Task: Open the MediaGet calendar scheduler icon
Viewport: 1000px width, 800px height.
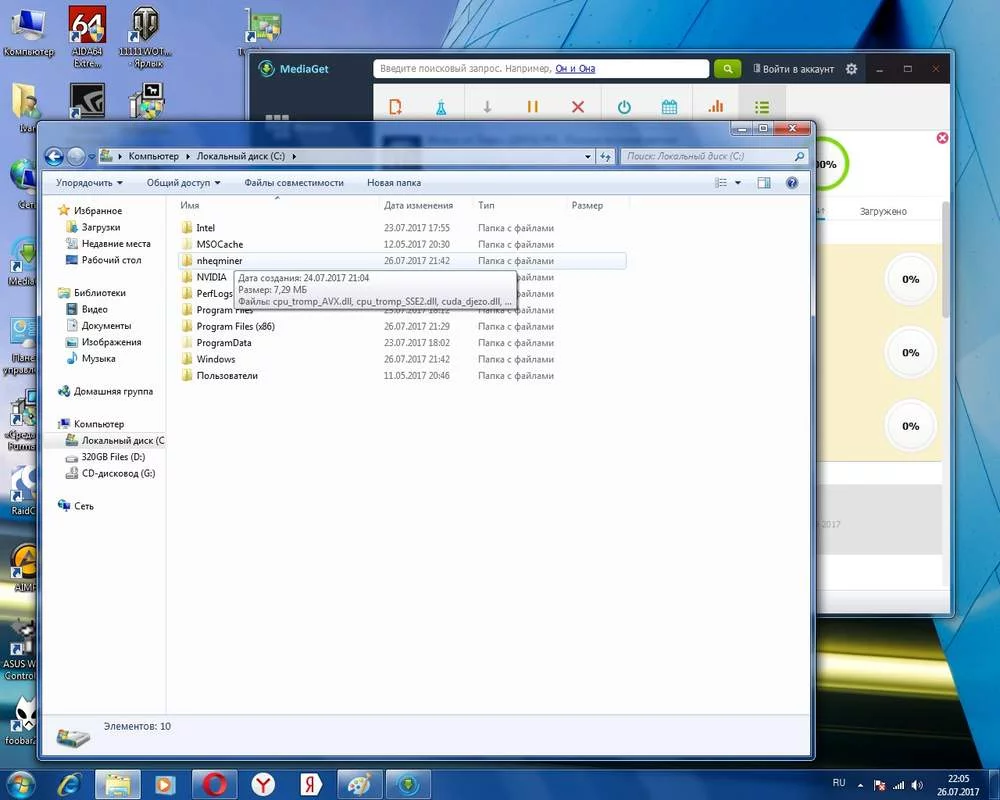Action: tap(670, 107)
